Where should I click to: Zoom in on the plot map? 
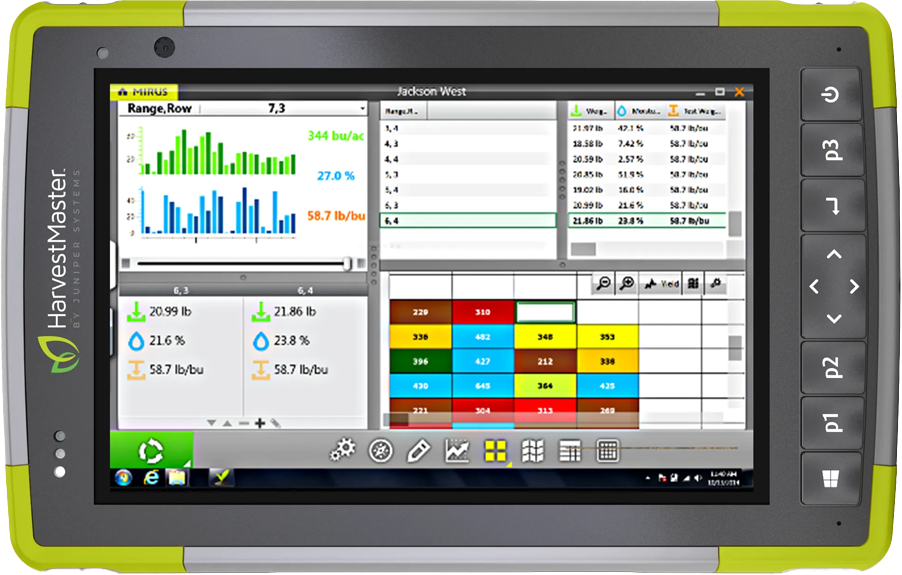[x=627, y=284]
